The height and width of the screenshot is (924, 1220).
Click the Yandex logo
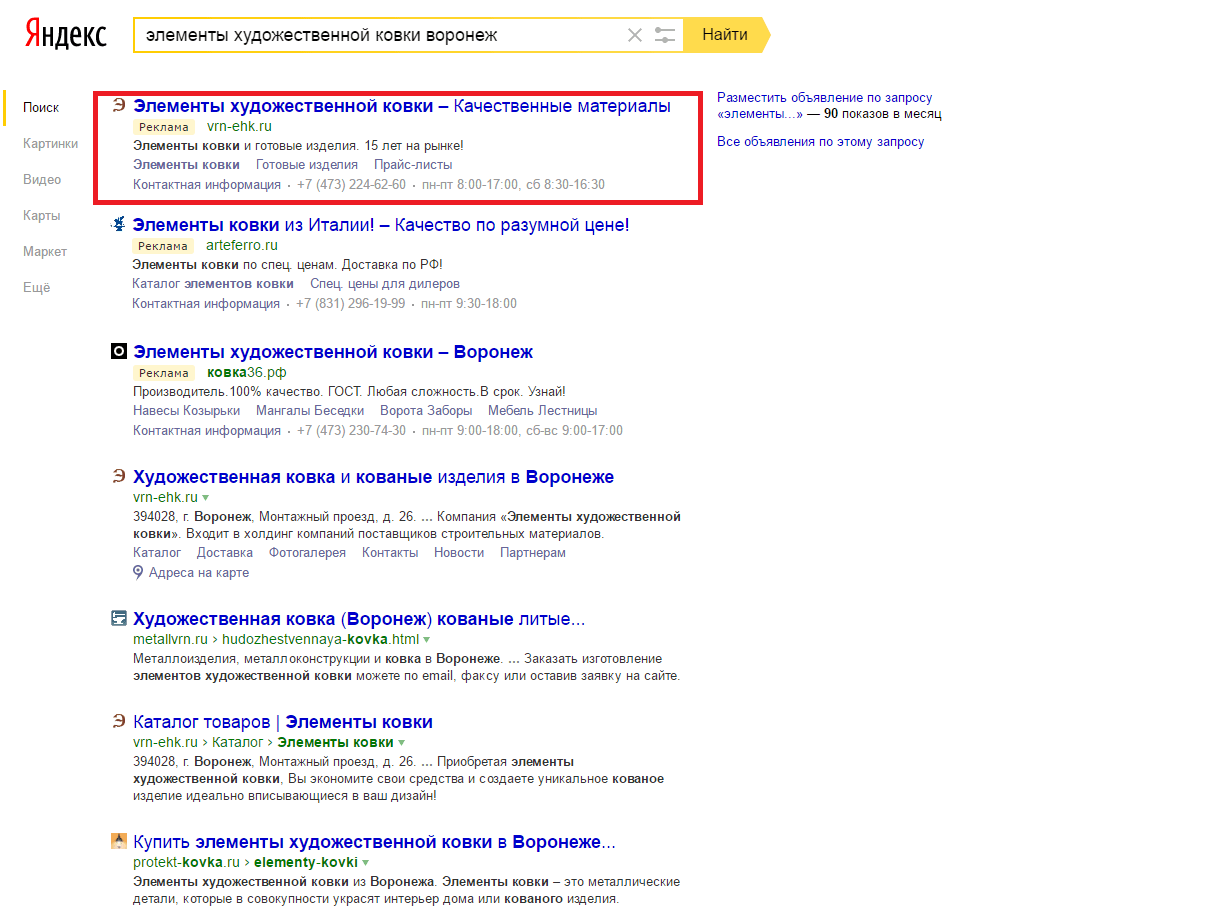coord(66,34)
